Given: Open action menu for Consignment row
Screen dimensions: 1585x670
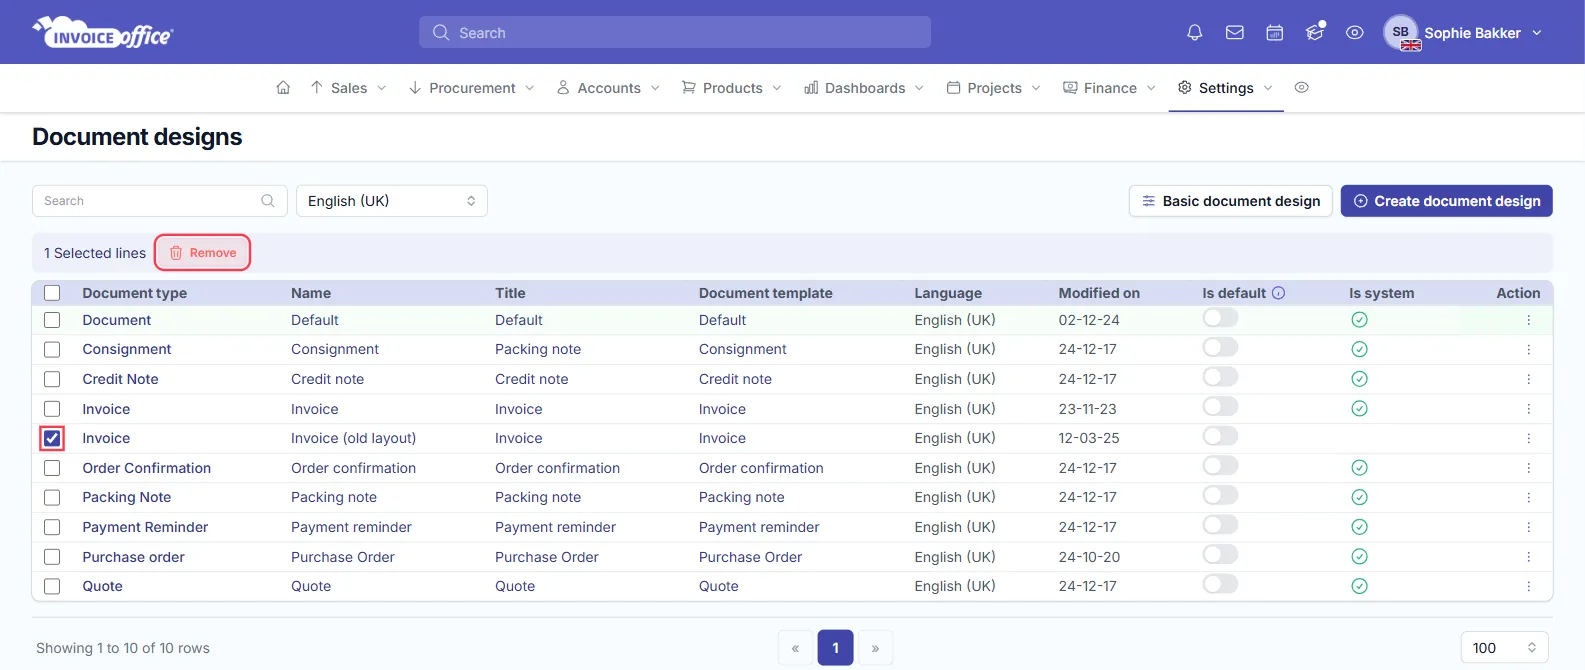Looking at the screenshot, I should [x=1528, y=350].
